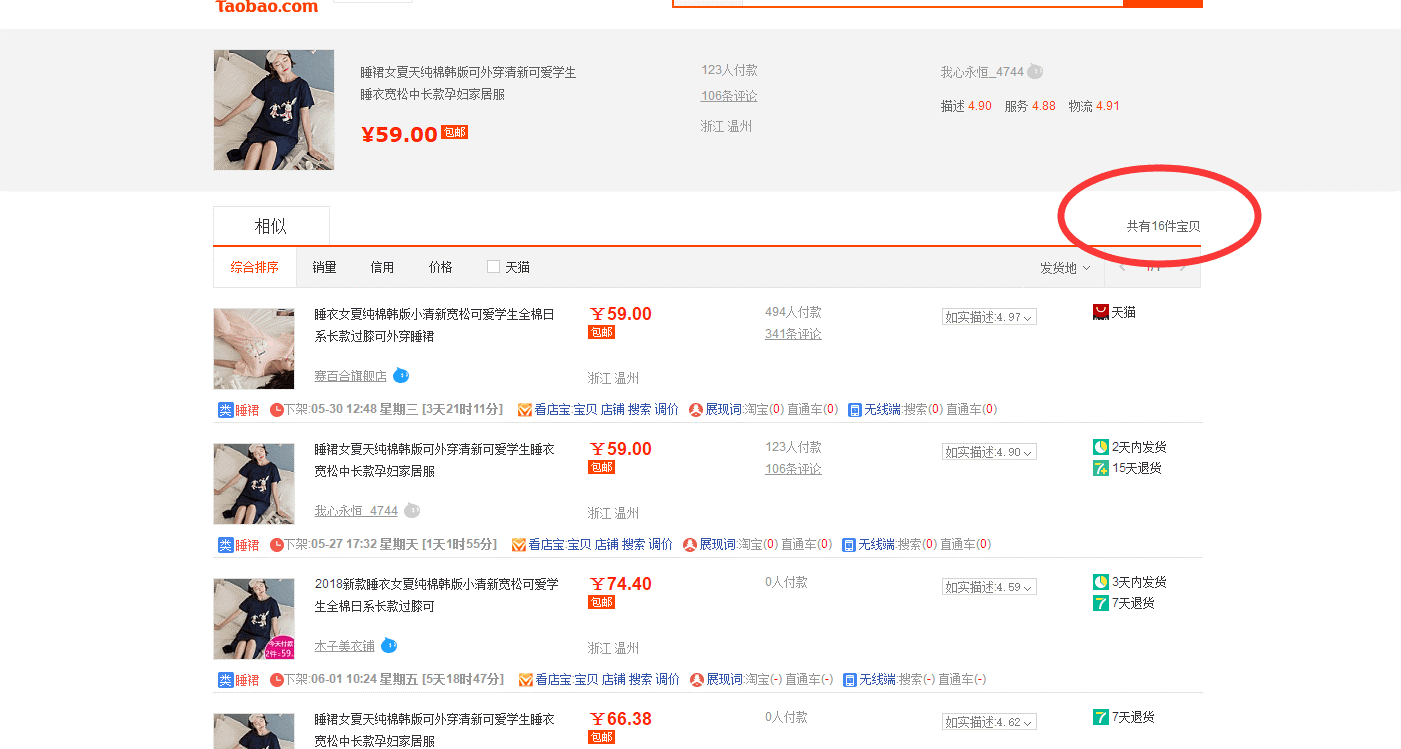Open the 木子美衣铺 shop link

tap(344, 646)
